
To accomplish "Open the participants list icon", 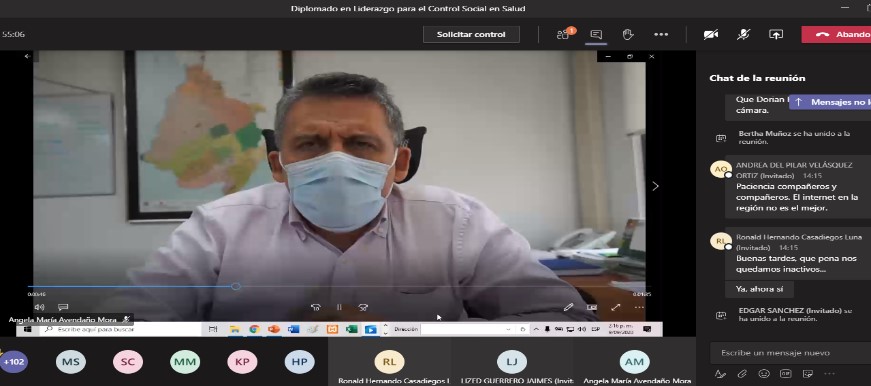I will 564,34.
